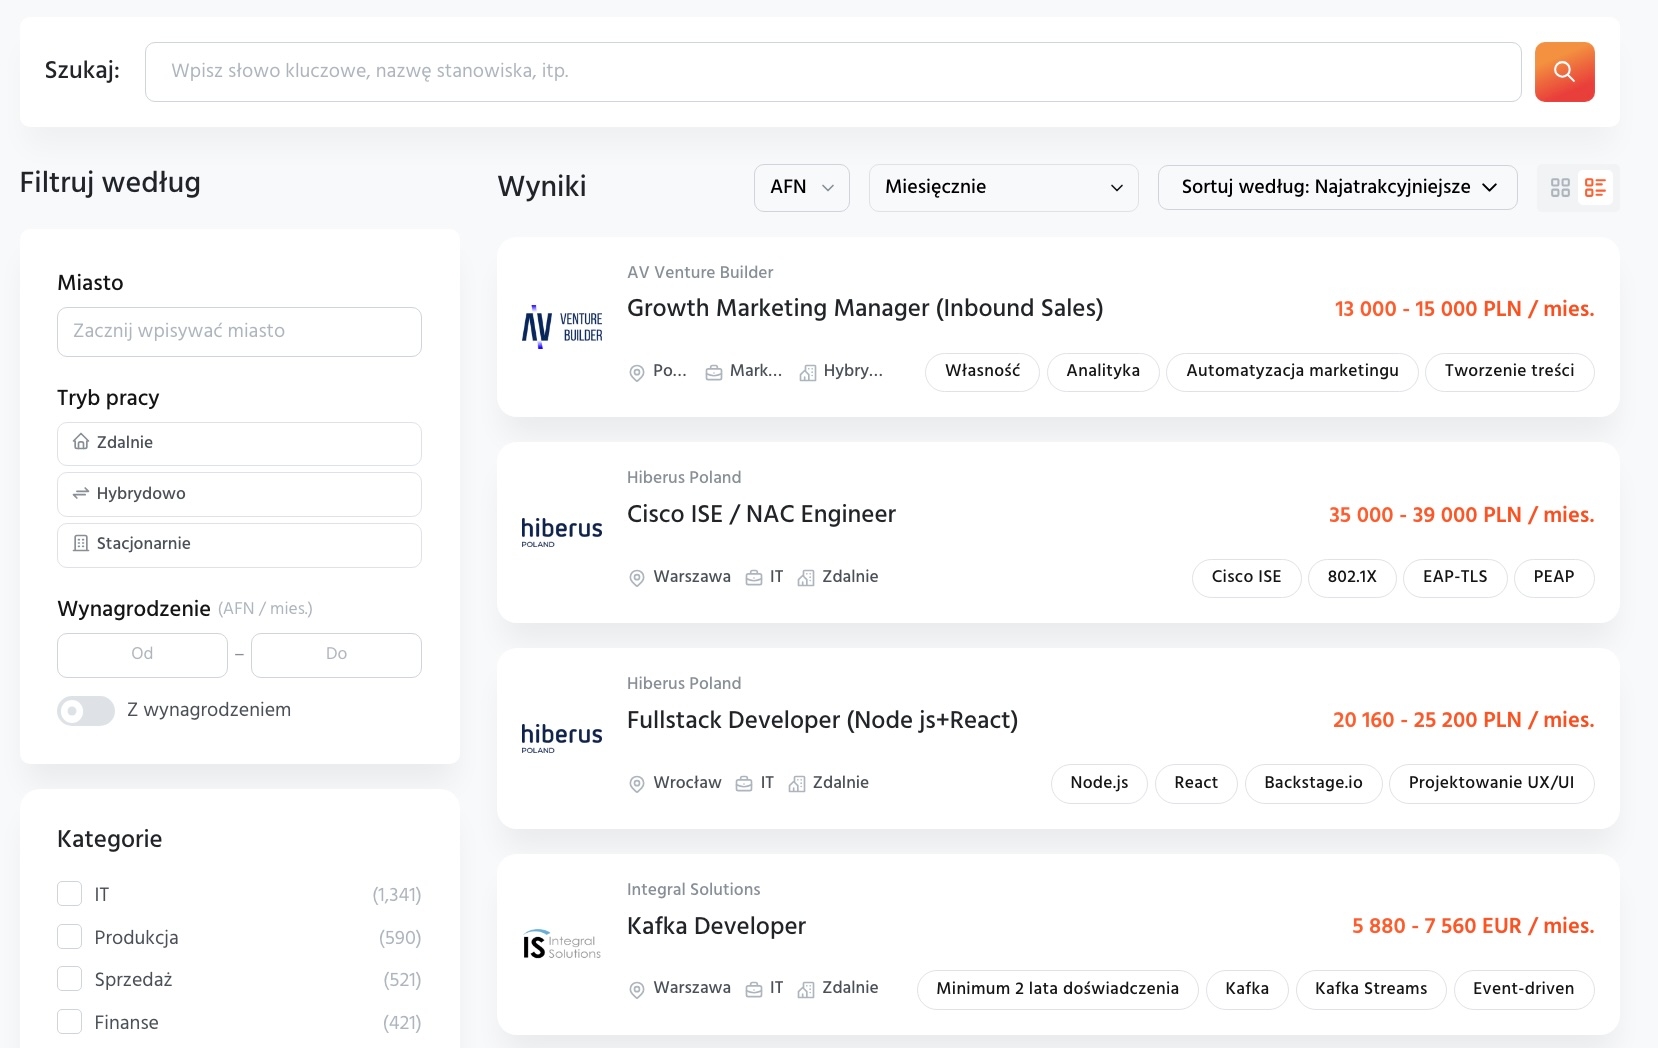Click the house icon of the Zdalnie filter

[x=81, y=442]
